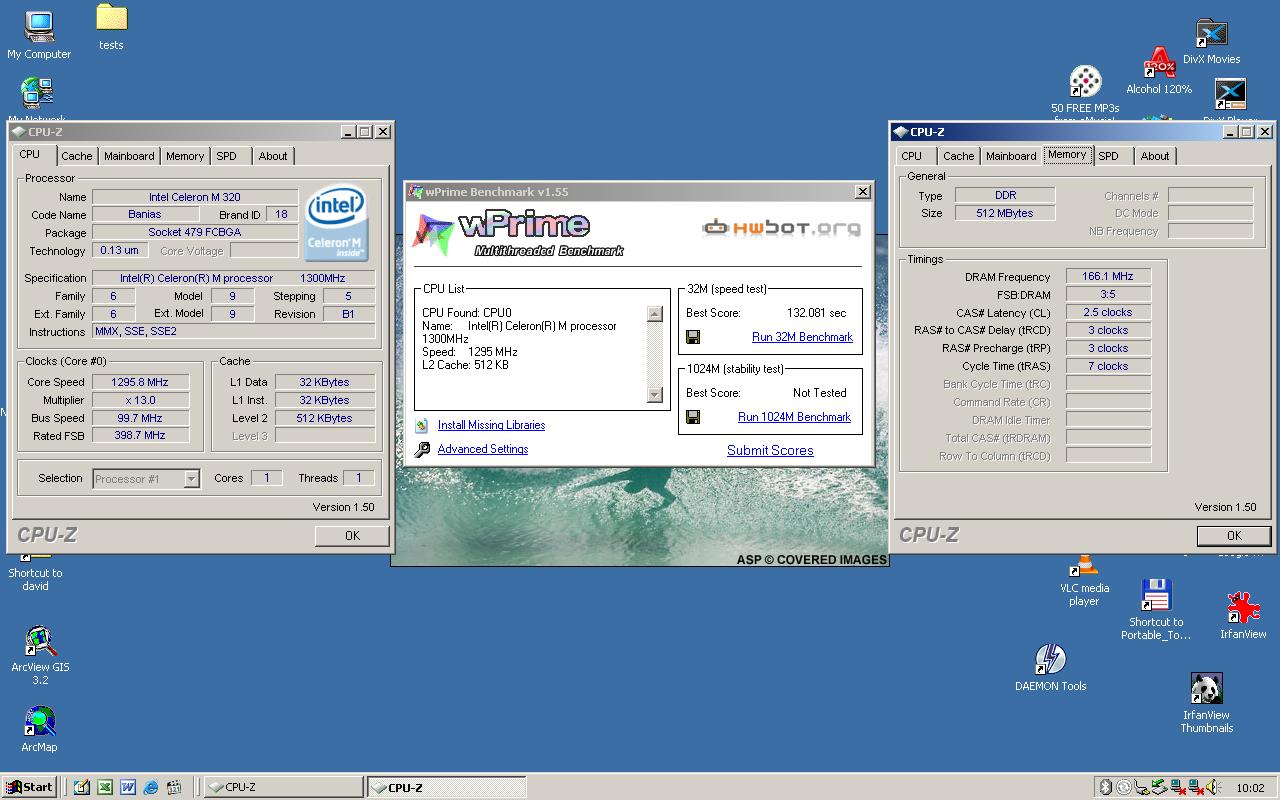
Task: Click save icon beside 32M Best Score
Action: point(693,337)
